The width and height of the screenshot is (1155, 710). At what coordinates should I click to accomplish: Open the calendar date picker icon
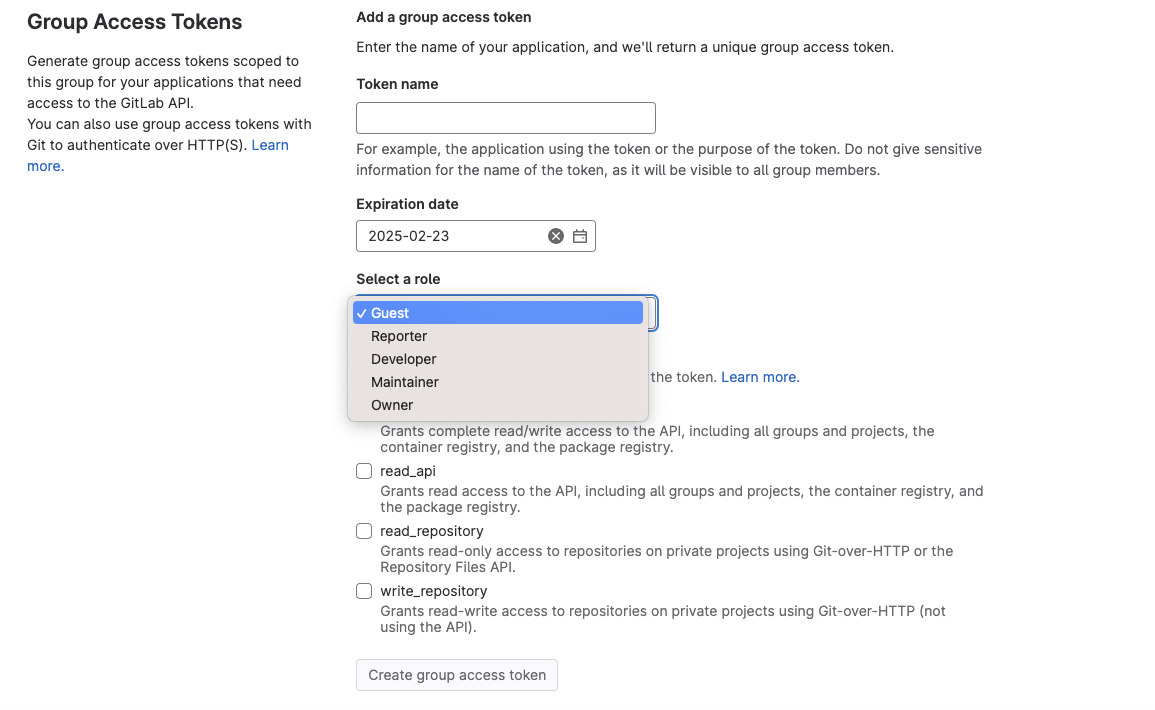click(580, 236)
